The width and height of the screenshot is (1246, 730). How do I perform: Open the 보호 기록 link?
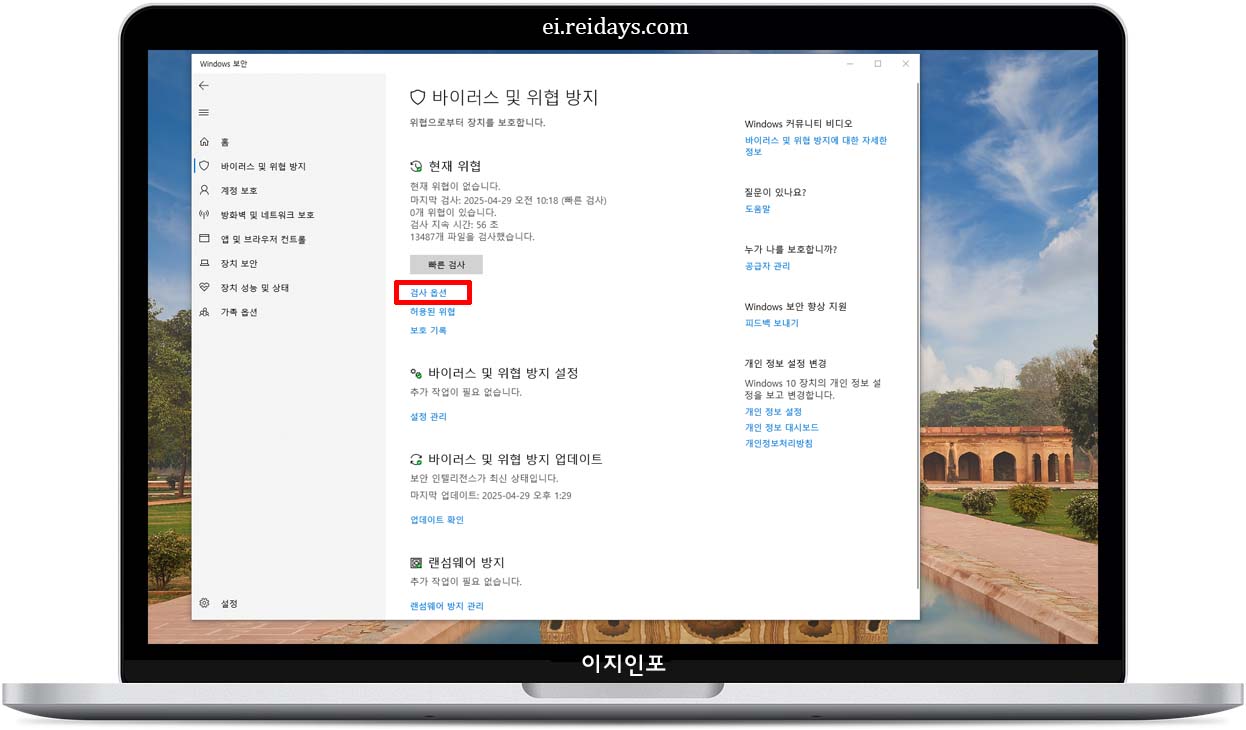click(428, 330)
